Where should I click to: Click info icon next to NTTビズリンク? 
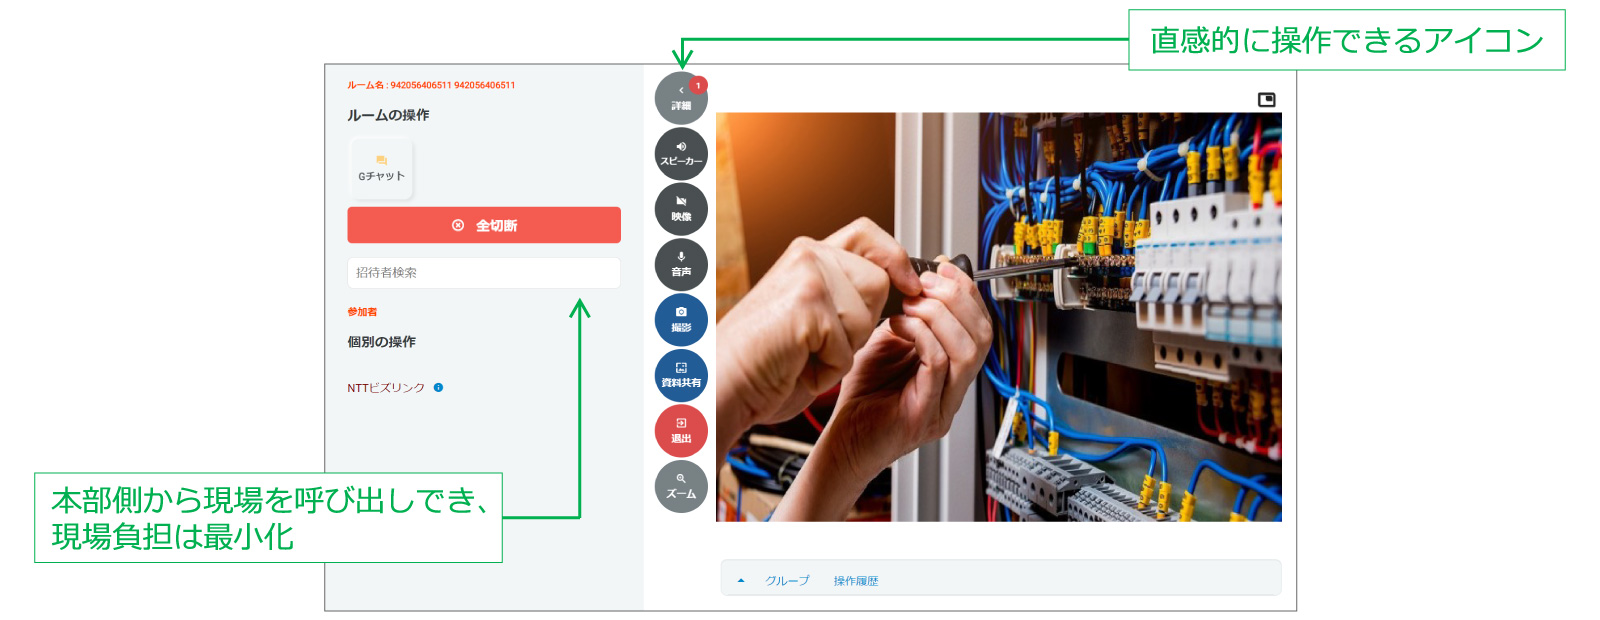coord(438,388)
